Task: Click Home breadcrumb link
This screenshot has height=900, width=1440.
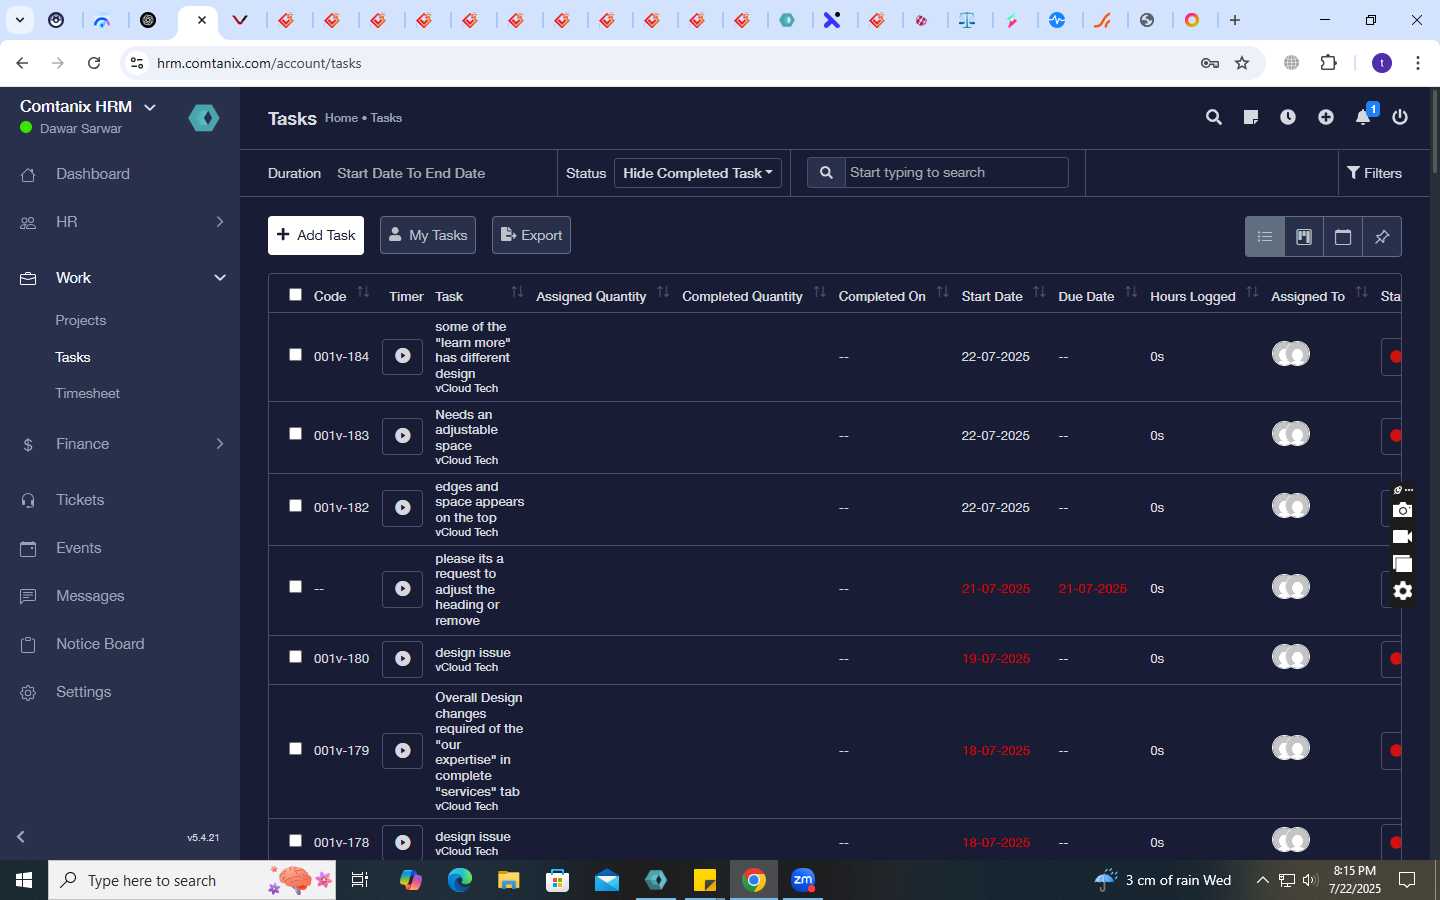Action: [x=341, y=118]
